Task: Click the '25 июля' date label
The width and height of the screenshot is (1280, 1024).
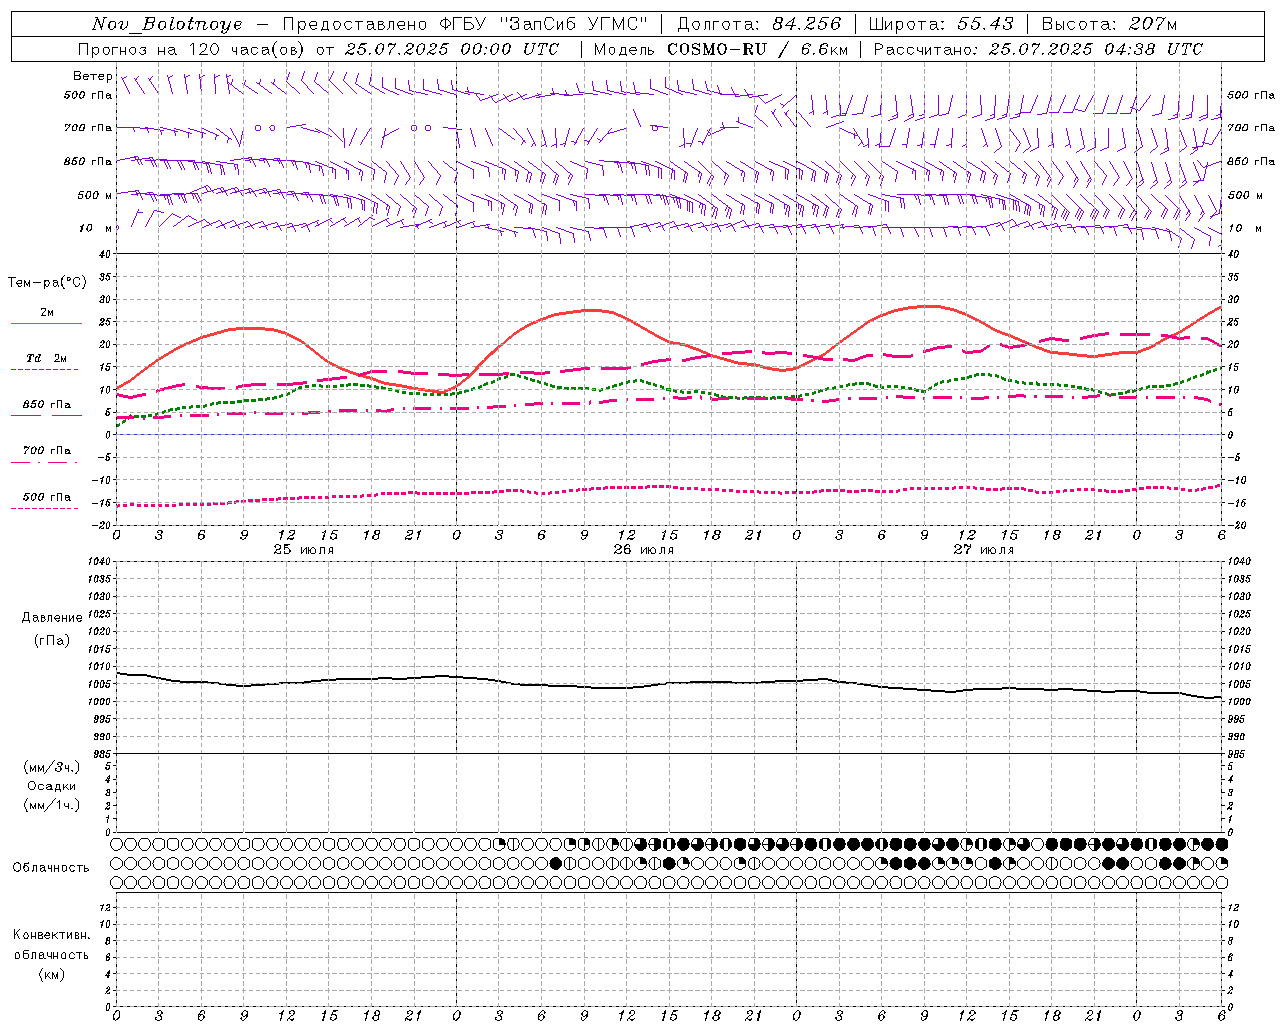Action: (x=304, y=549)
